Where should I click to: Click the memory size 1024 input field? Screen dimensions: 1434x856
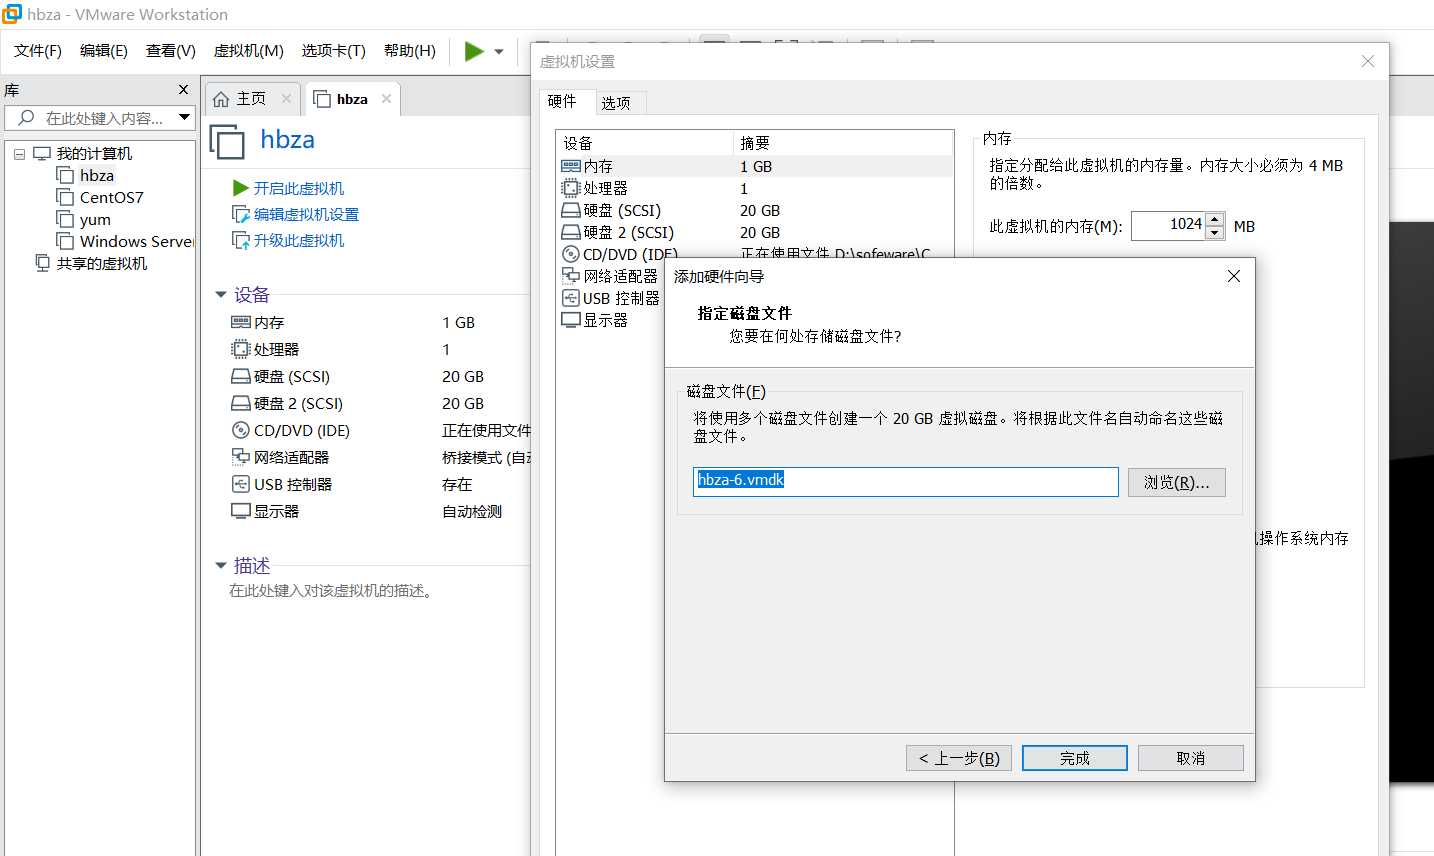point(1168,225)
